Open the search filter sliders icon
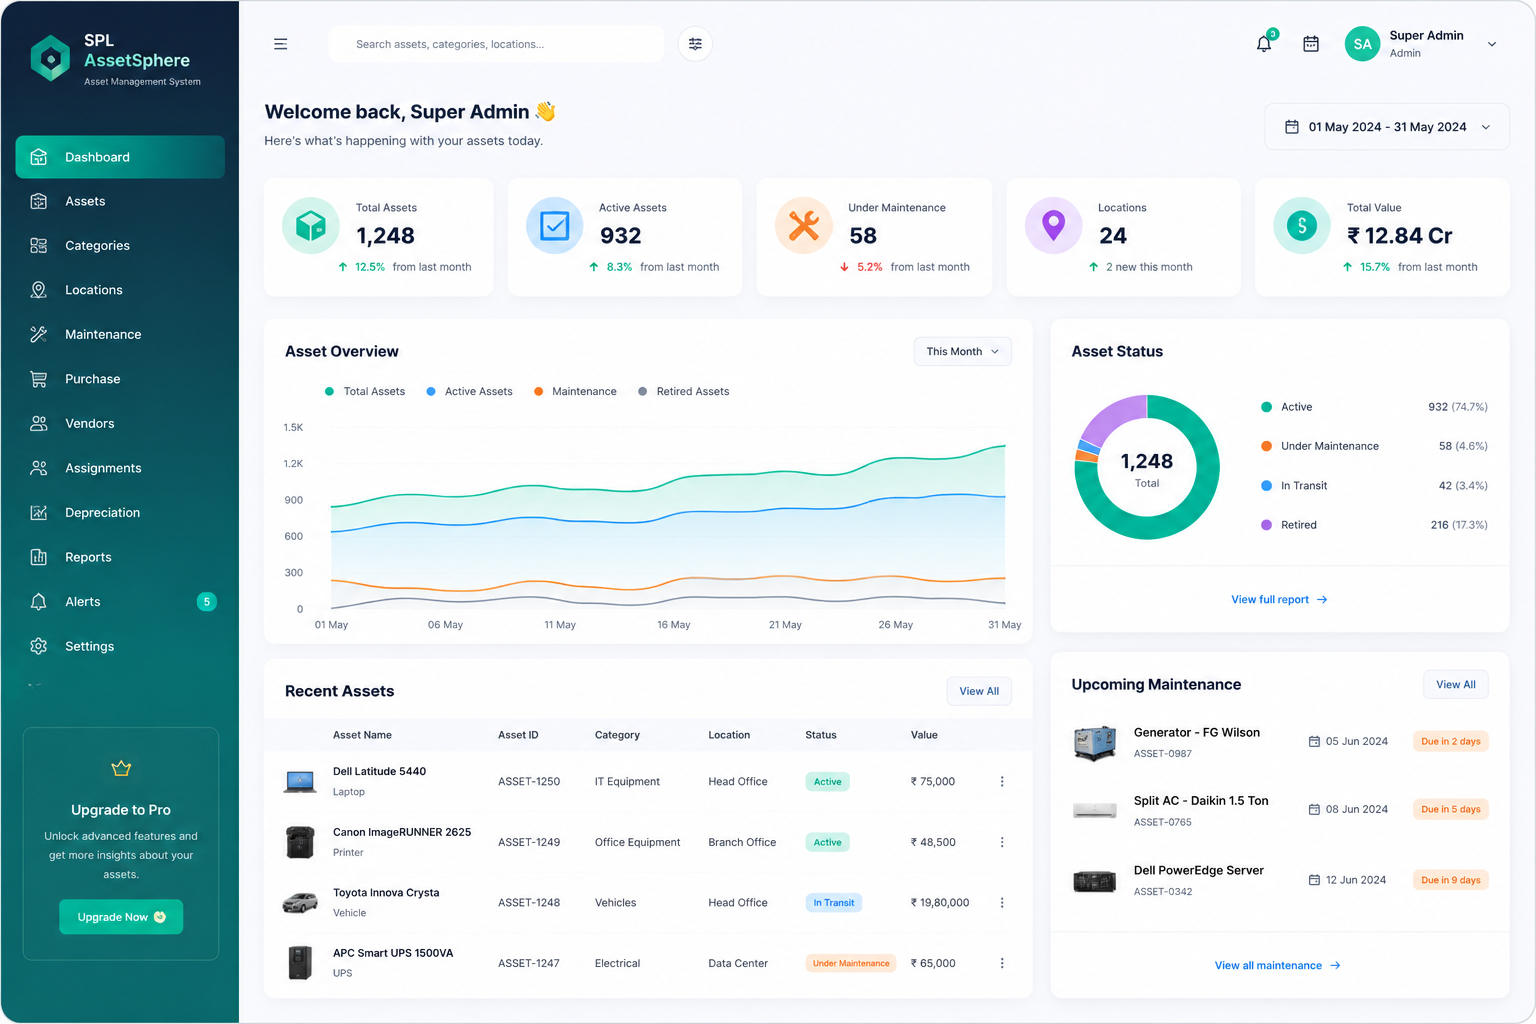 [695, 44]
